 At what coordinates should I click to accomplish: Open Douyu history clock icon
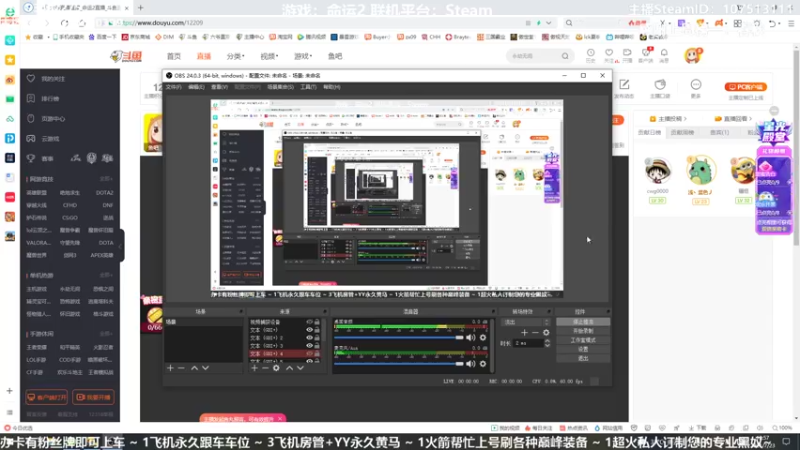coord(590,53)
